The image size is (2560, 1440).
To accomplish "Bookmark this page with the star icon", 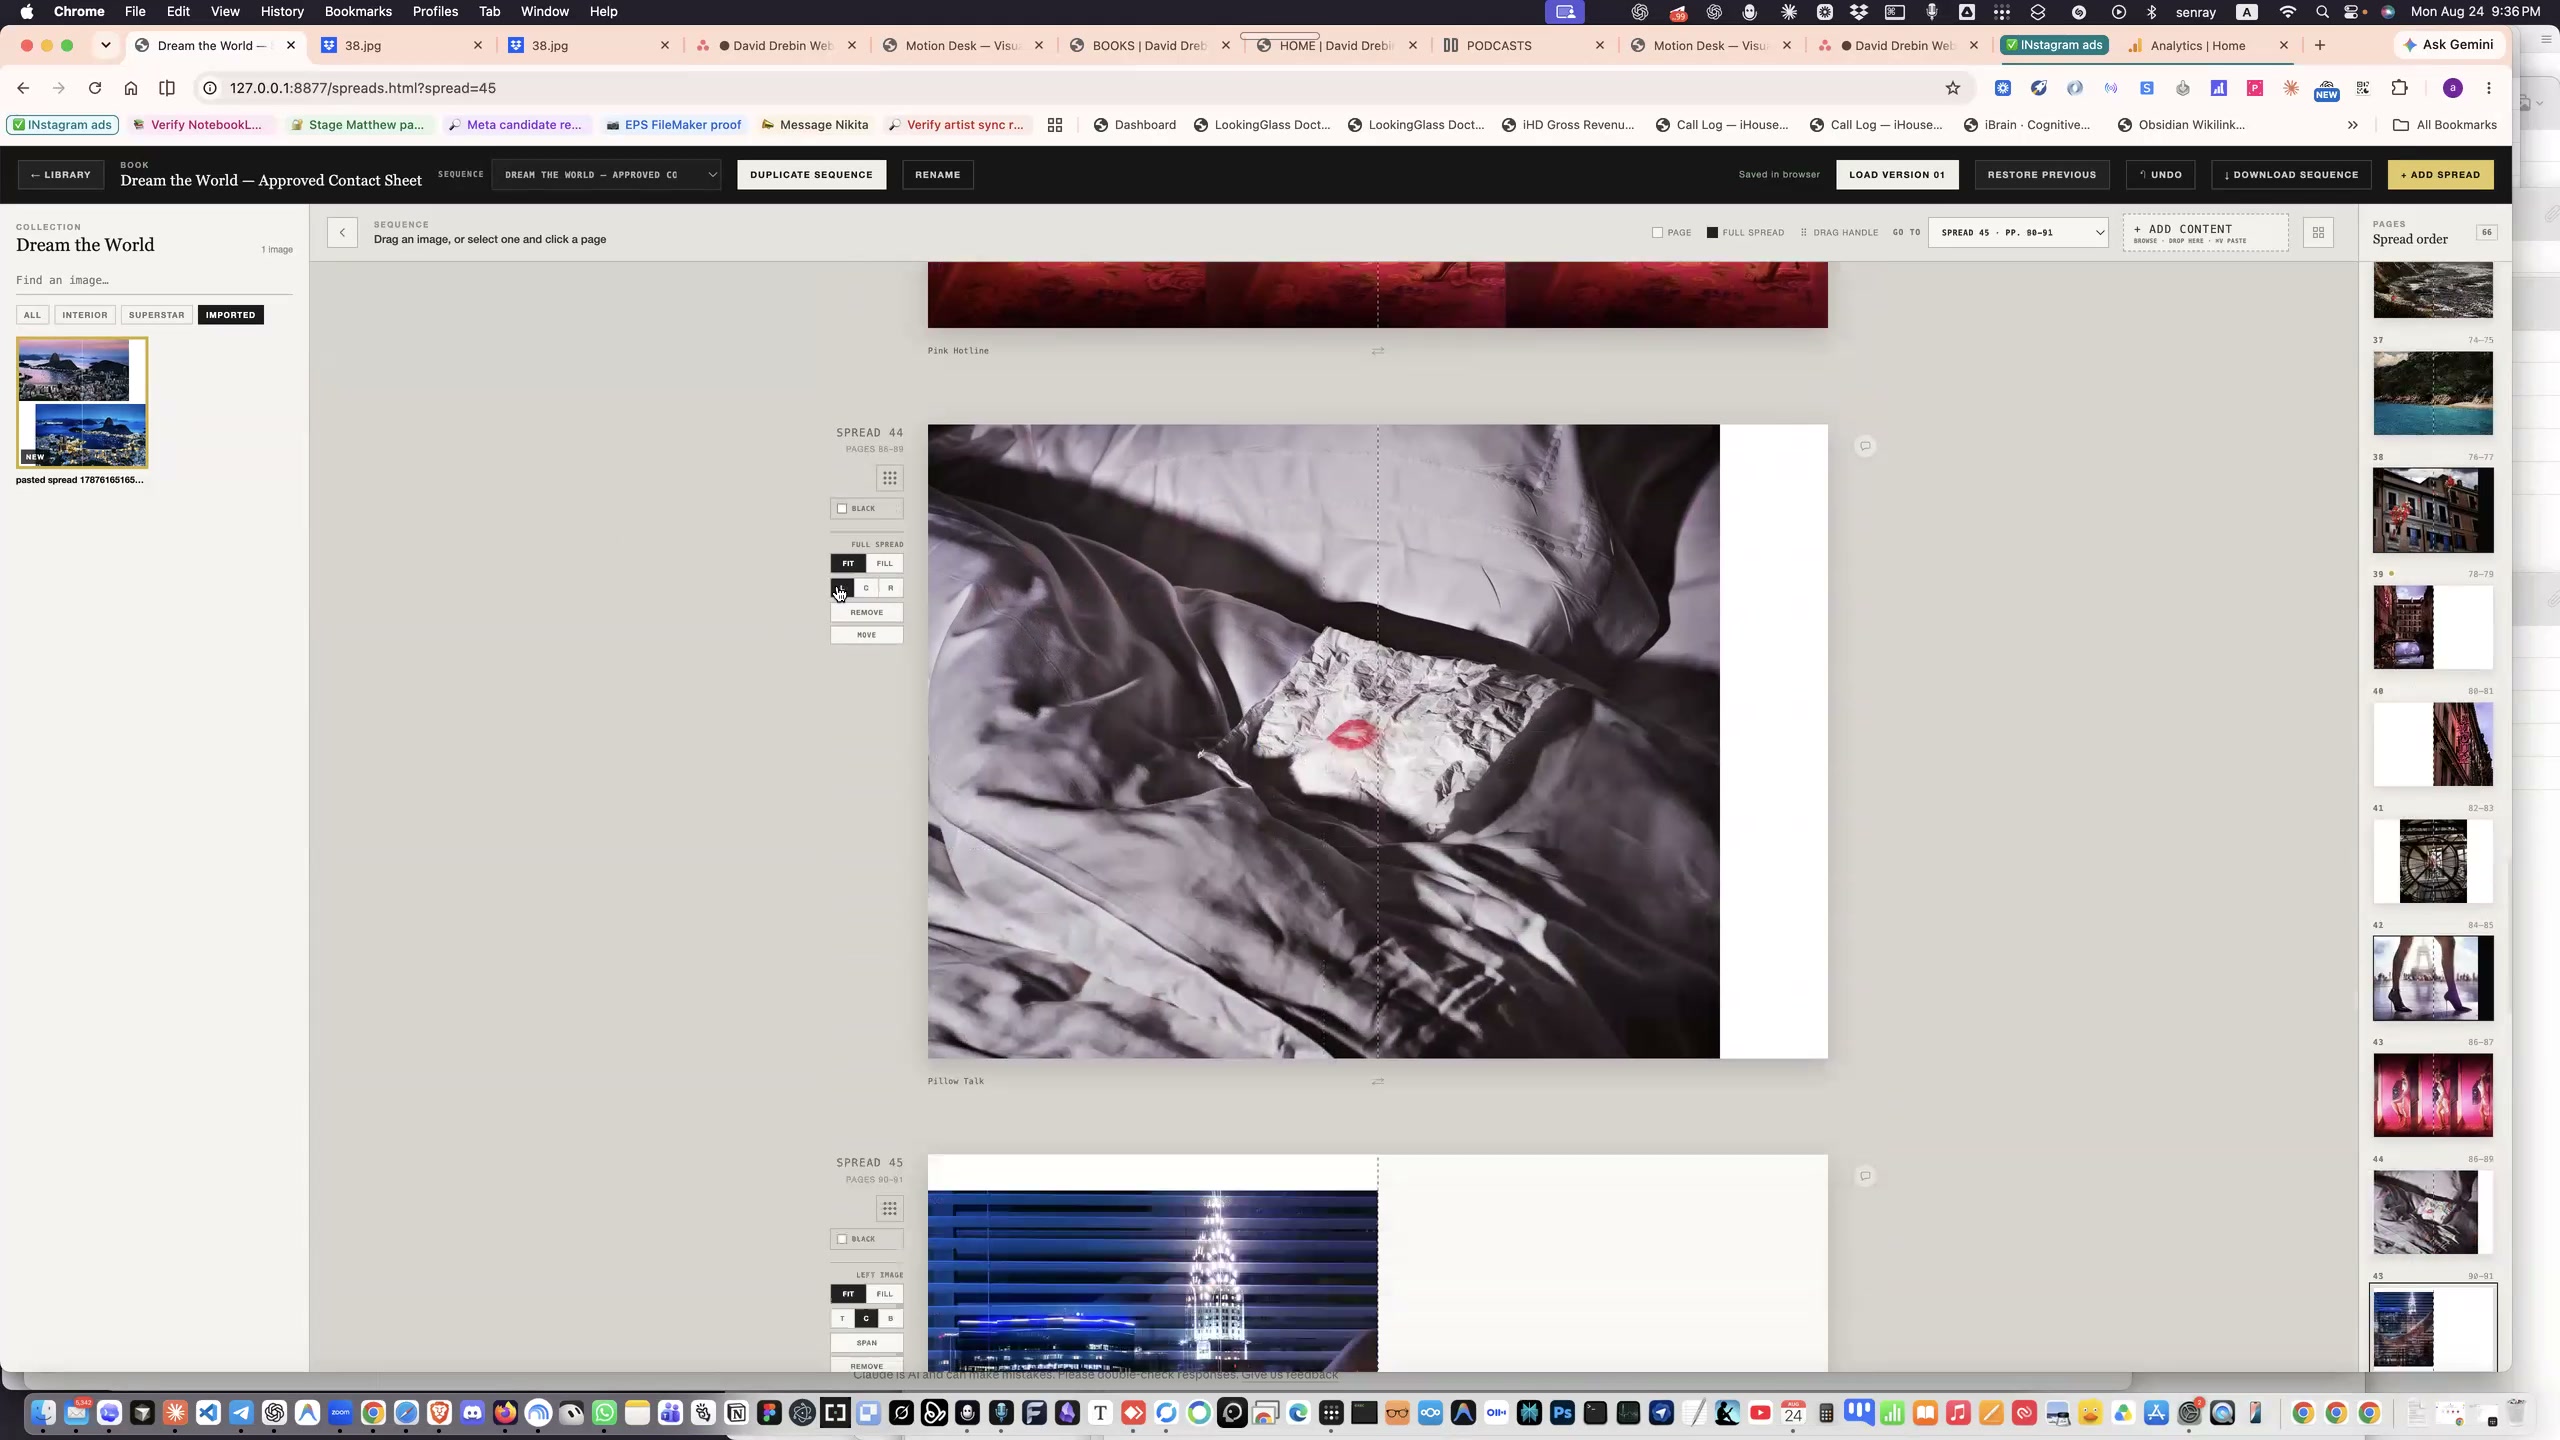I will point(1952,88).
